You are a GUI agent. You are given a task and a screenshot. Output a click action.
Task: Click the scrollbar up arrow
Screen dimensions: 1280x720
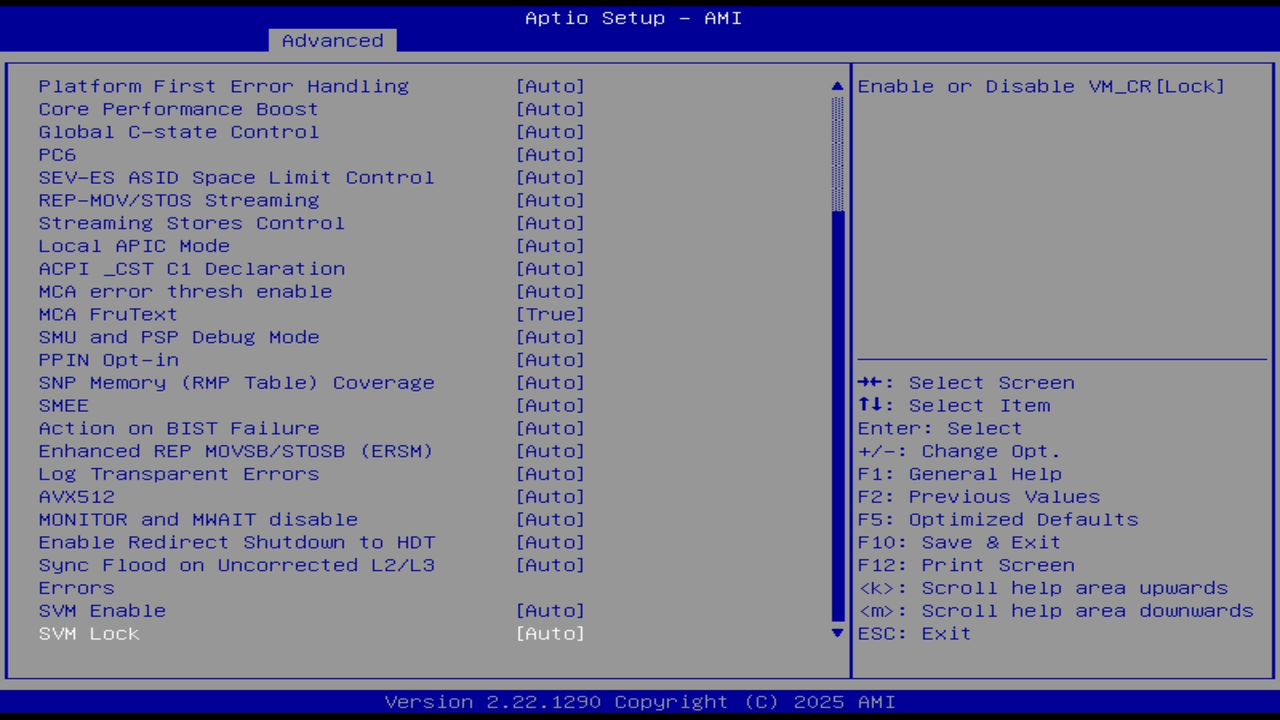pyautogui.click(x=836, y=86)
